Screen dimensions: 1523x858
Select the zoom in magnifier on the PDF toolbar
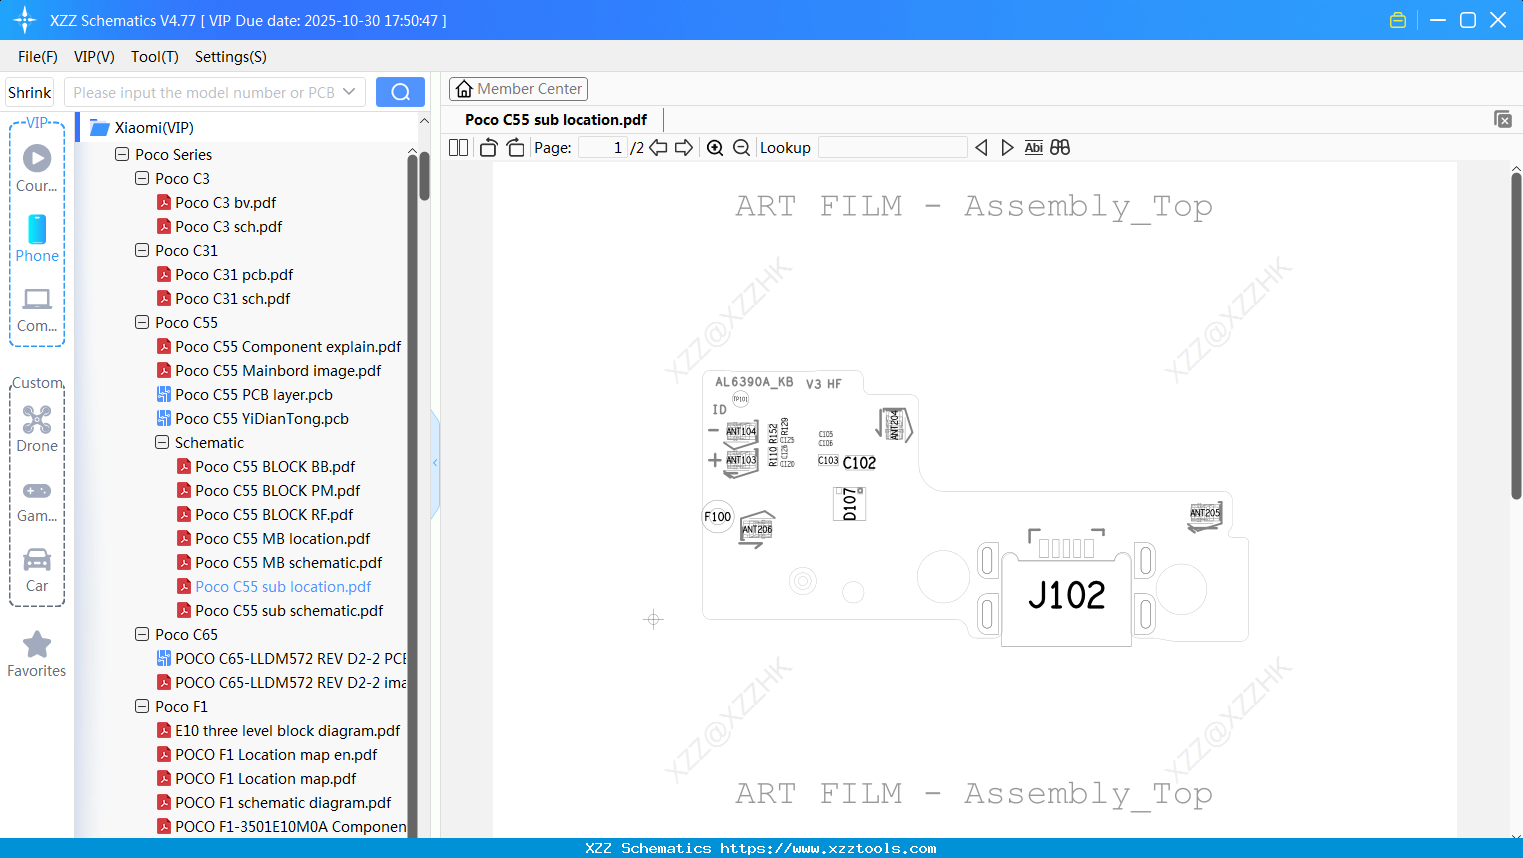tap(715, 147)
